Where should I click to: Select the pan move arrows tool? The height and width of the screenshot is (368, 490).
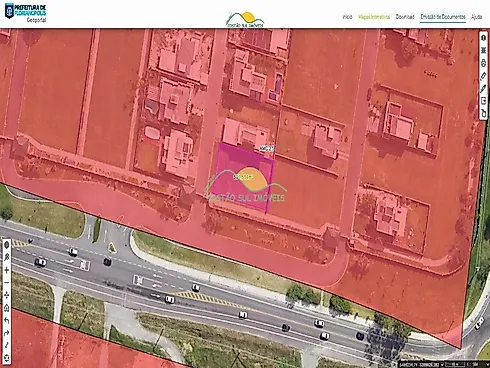pos(6,295)
